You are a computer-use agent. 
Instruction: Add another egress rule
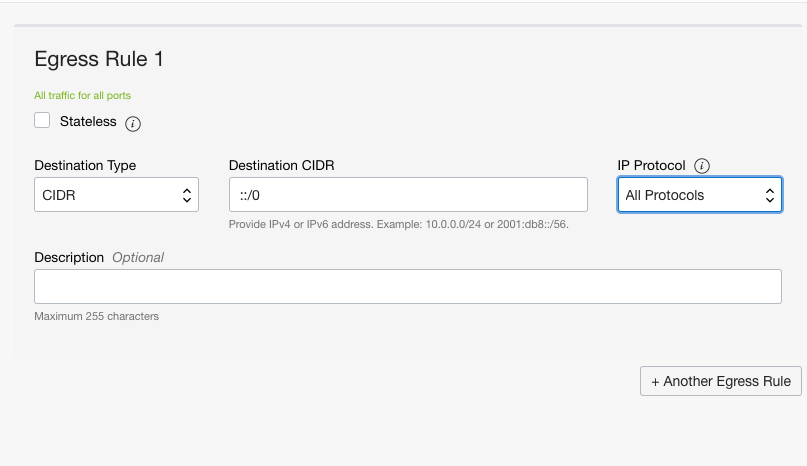721,381
